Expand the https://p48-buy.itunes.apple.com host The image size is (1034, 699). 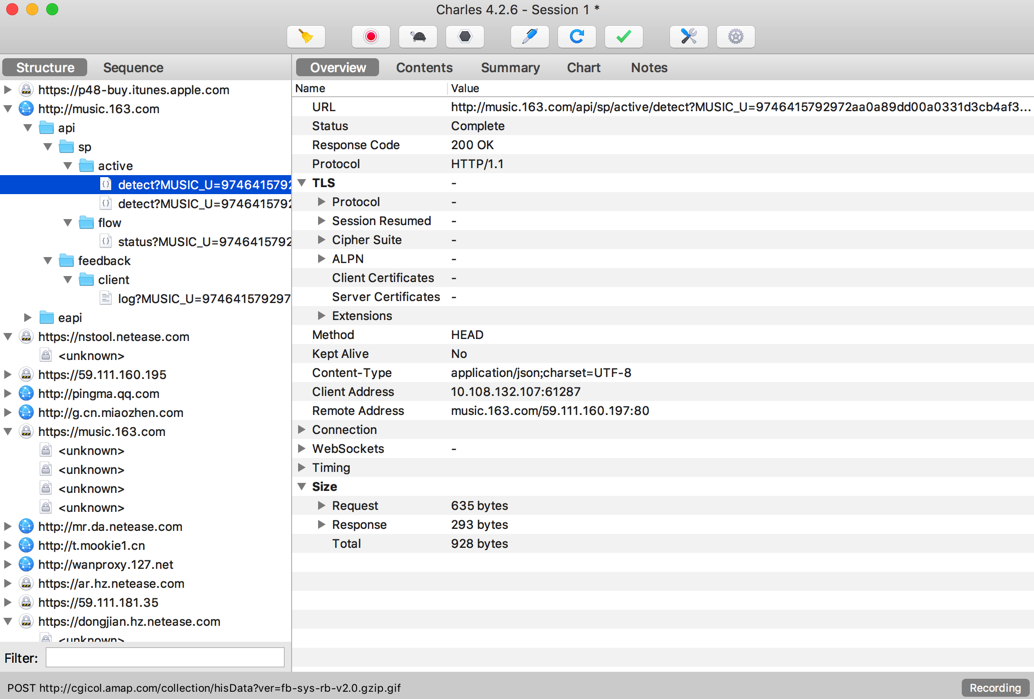pyautogui.click(x=8, y=90)
